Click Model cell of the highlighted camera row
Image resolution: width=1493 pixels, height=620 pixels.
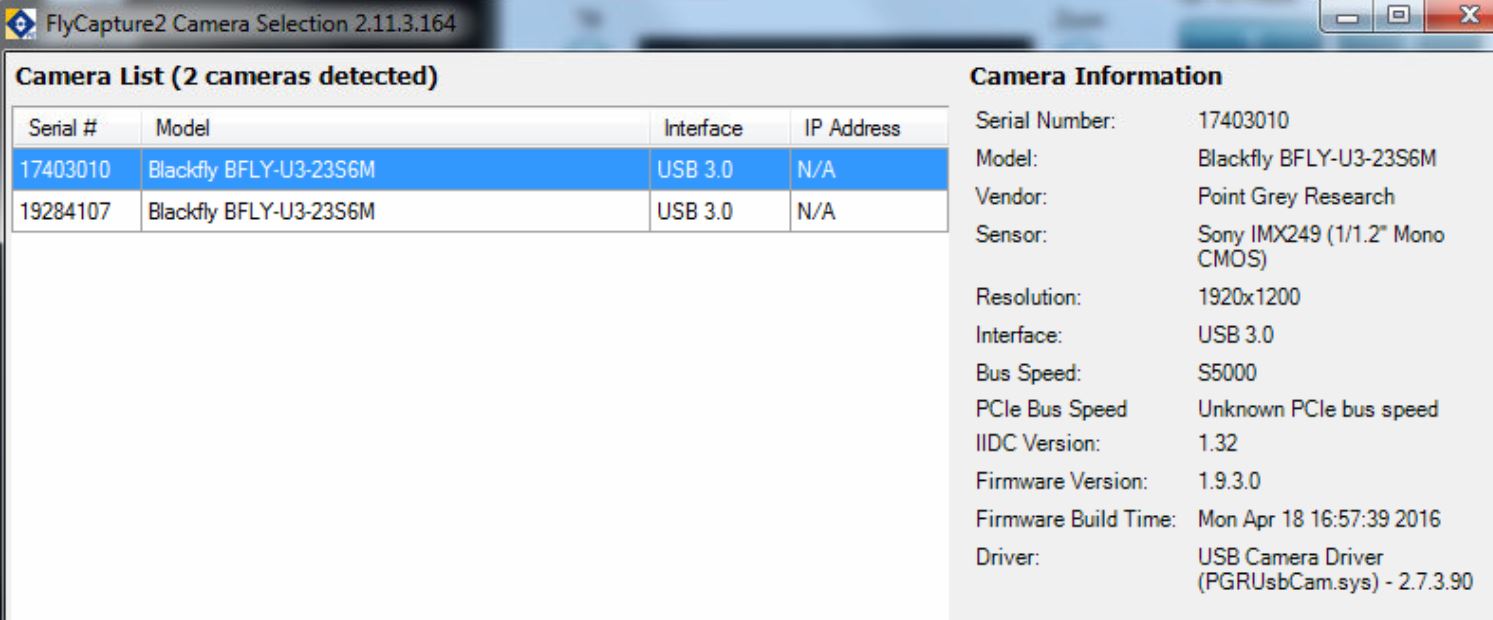click(x=262, y=170)
